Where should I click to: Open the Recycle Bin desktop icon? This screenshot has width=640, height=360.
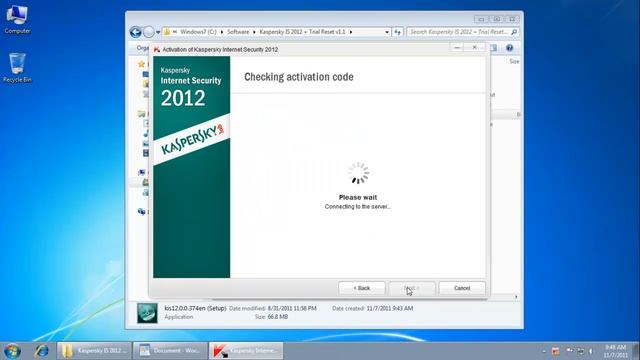point(17,68)
